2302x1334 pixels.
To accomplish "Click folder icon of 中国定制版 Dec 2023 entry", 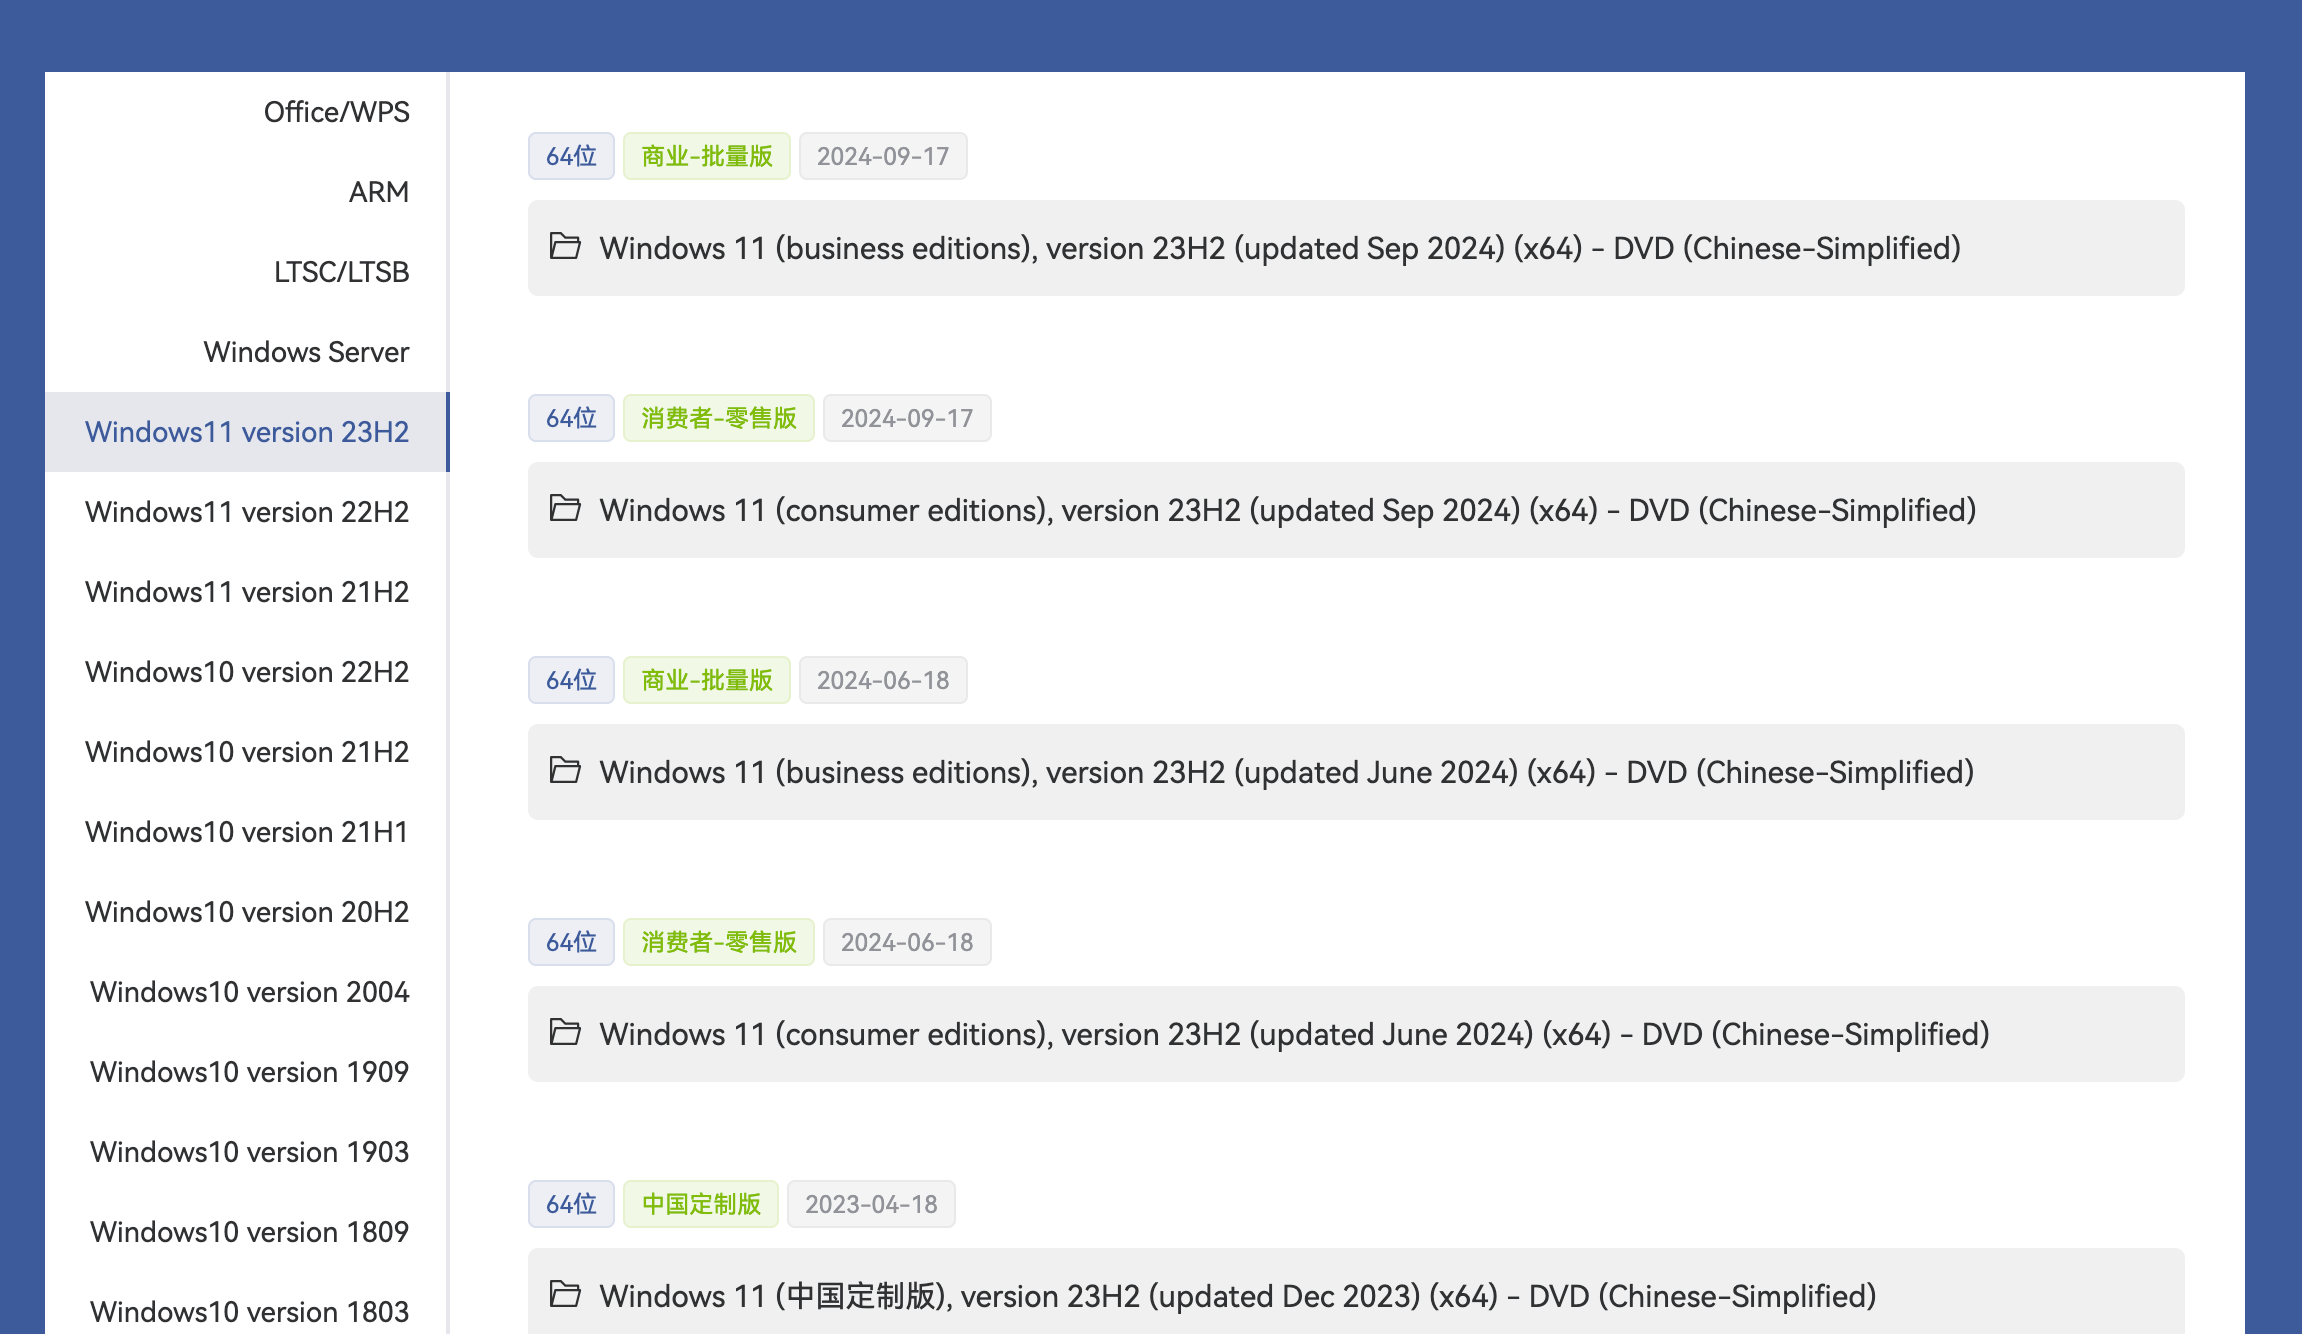I will click(x=565, y=1294).
